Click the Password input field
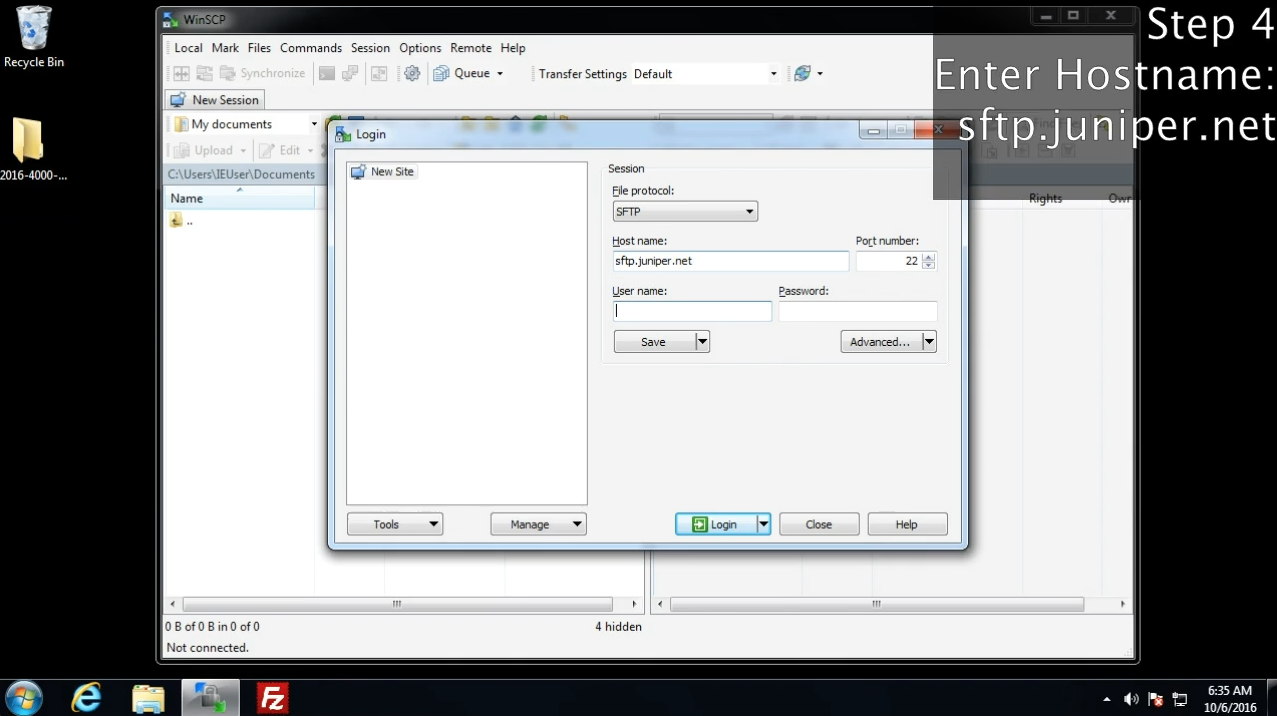 click(x=858, y=311)
